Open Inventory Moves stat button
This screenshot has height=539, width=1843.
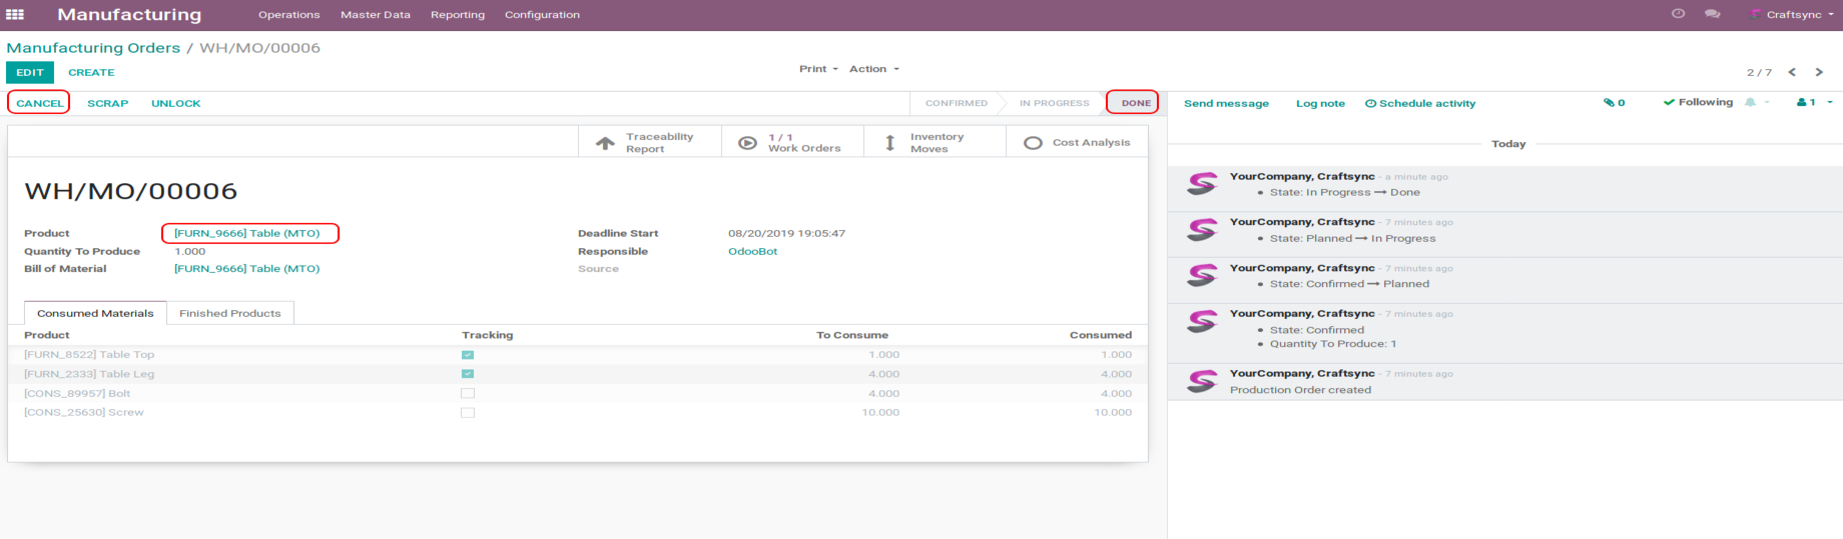click(934, 143)
